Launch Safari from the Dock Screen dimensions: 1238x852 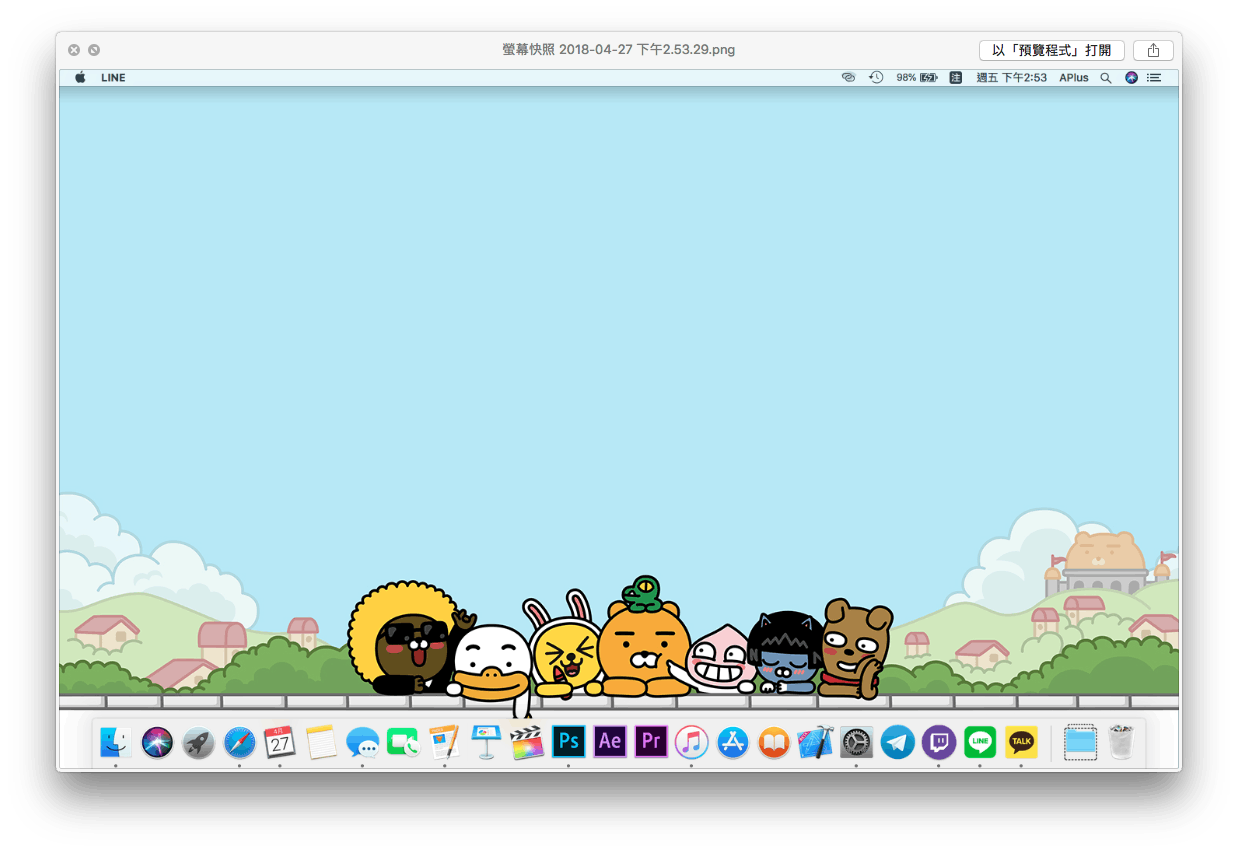(x=239, y=742)
